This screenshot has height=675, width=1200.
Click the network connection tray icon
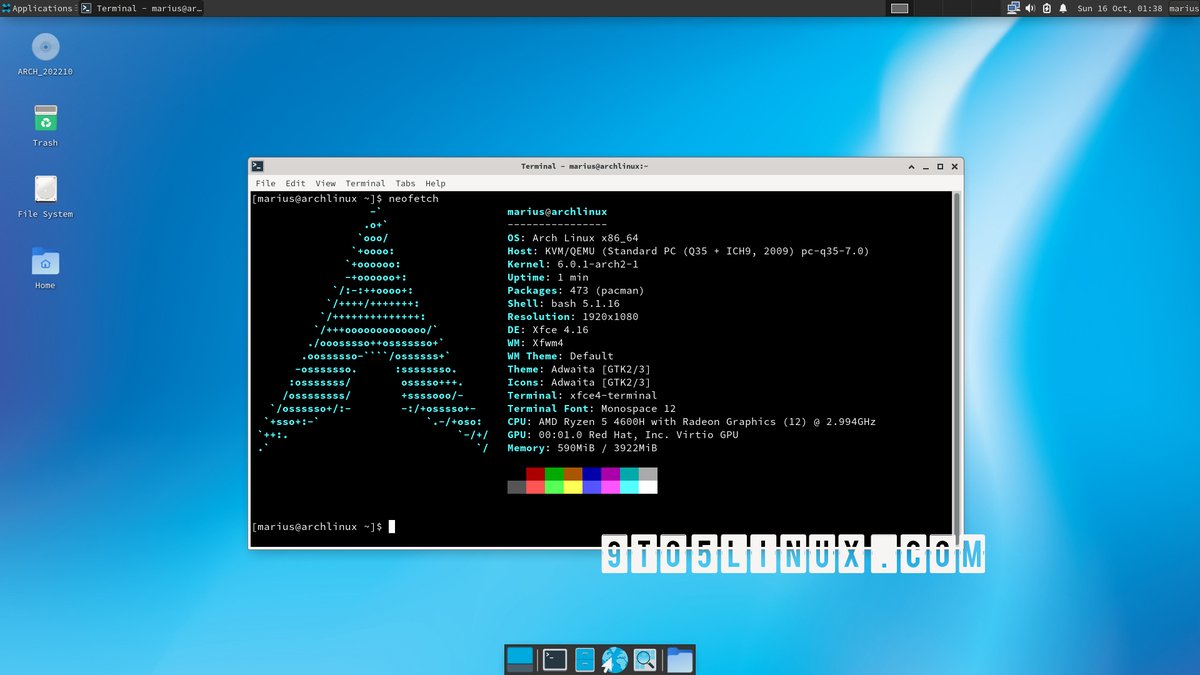(x=1013, y=8)
